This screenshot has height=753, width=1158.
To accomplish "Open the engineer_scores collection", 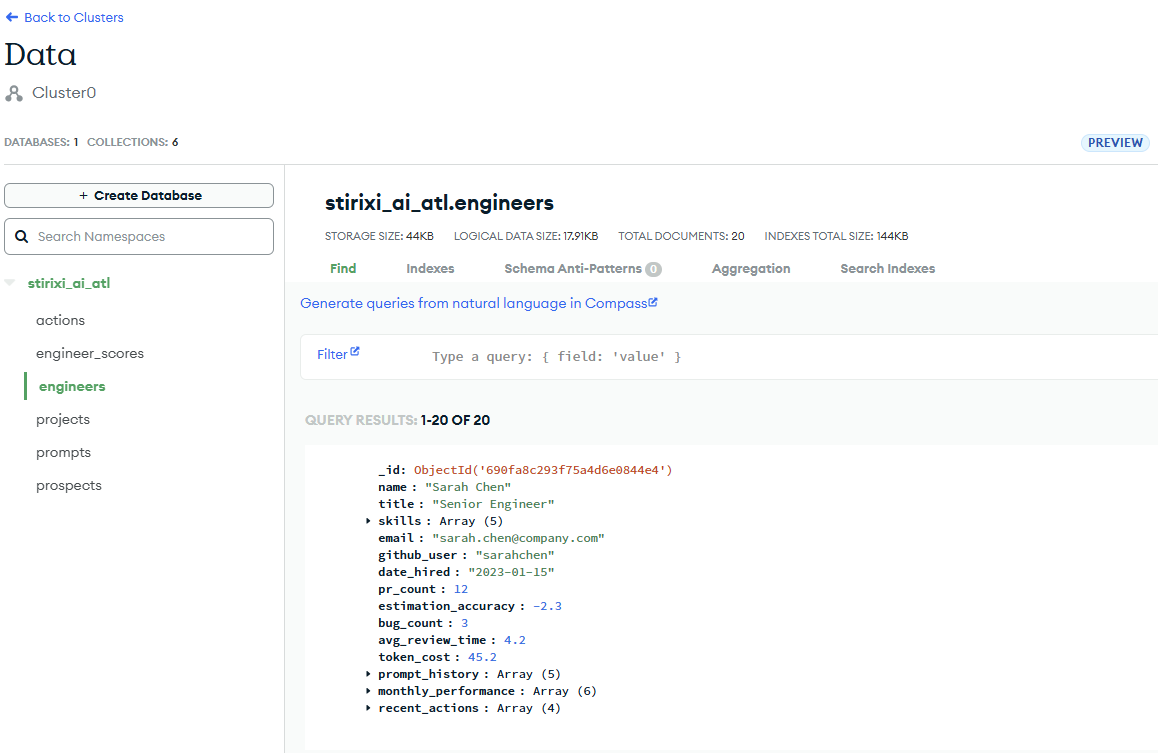I will (90, 354).
